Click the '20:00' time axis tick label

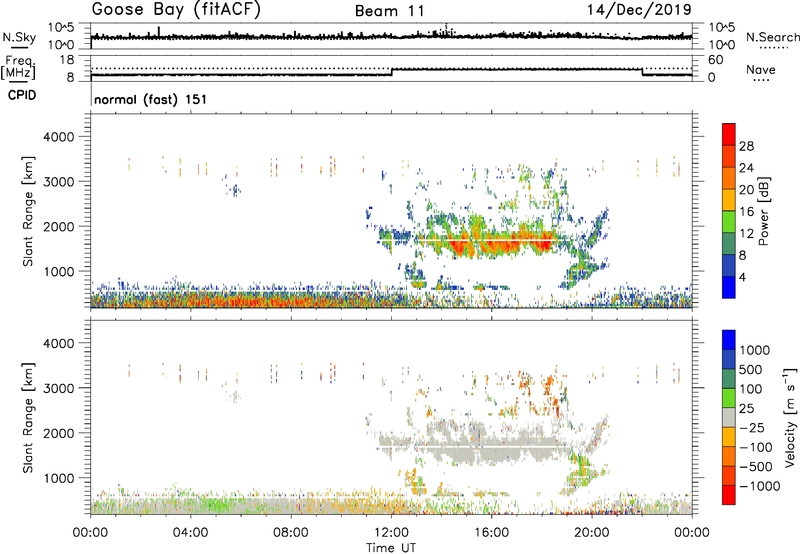(x=592, y=533)
